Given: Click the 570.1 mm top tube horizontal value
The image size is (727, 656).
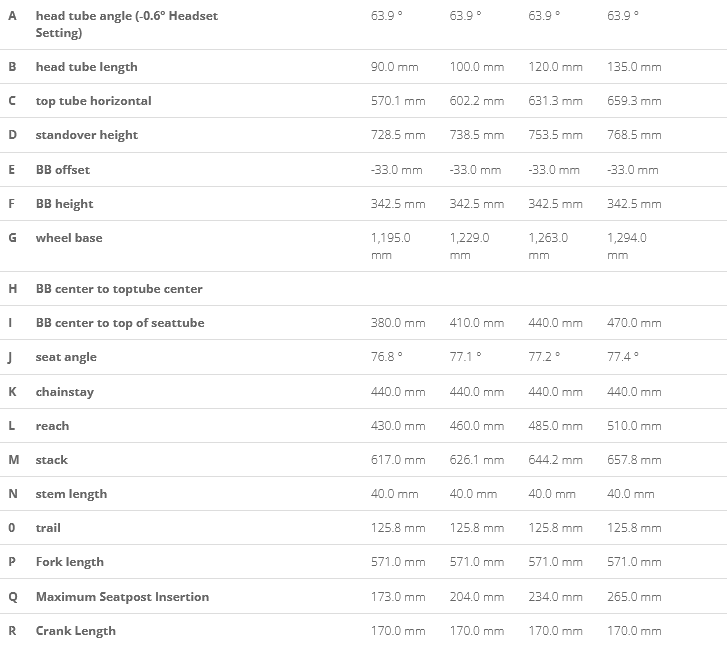Looking at the screenshot, I should (x=398, y=101).
